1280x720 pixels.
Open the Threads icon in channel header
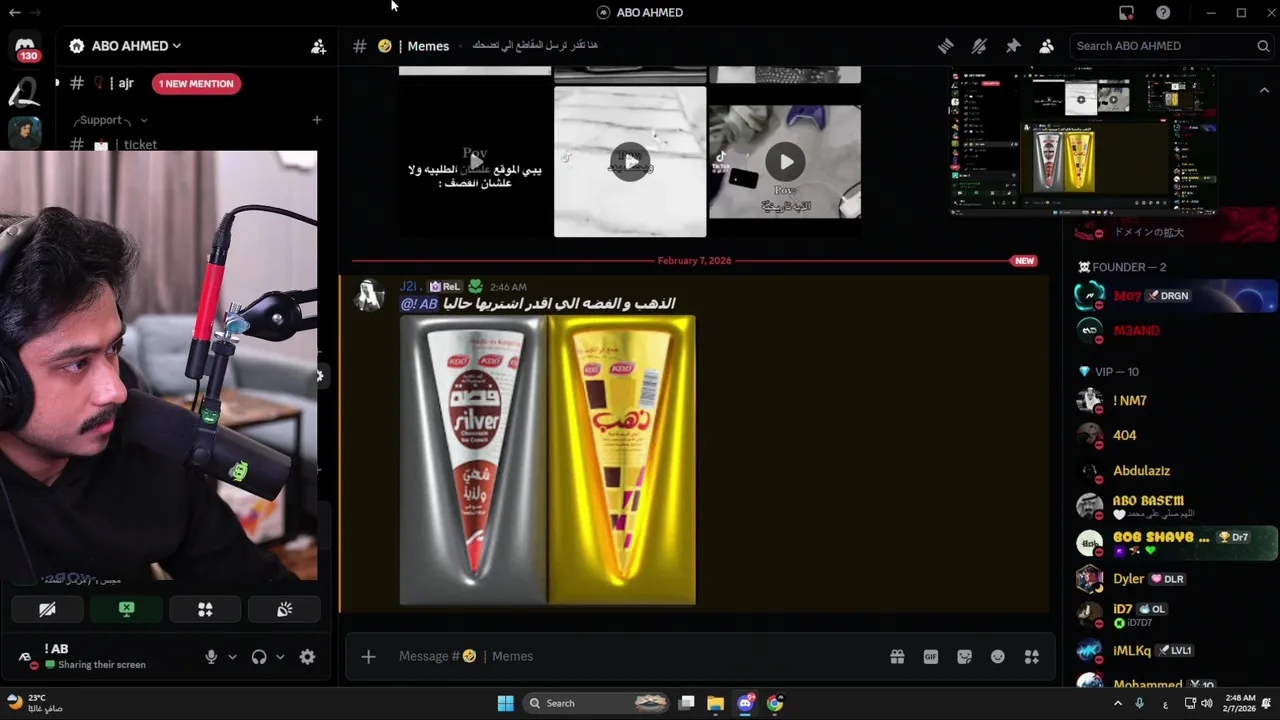click(x=945, y=46)
